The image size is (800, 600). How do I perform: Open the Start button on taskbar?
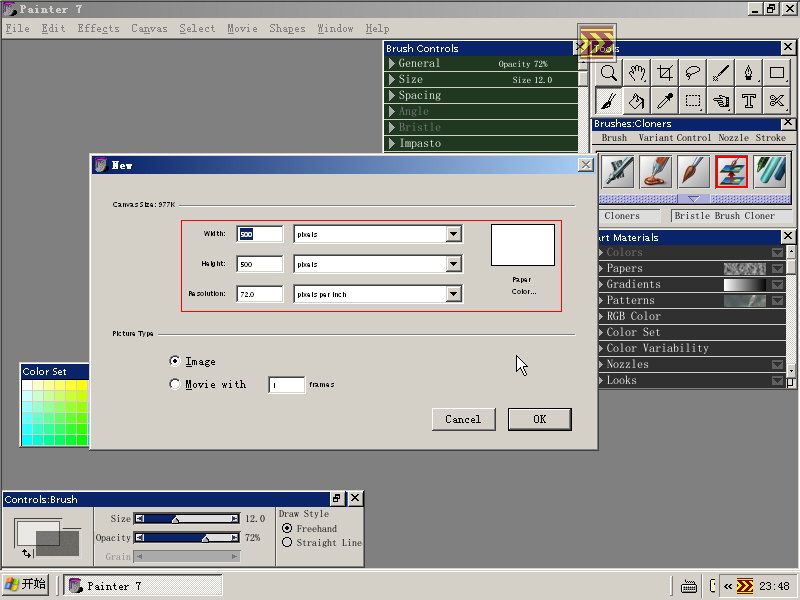tap(26, 585)
